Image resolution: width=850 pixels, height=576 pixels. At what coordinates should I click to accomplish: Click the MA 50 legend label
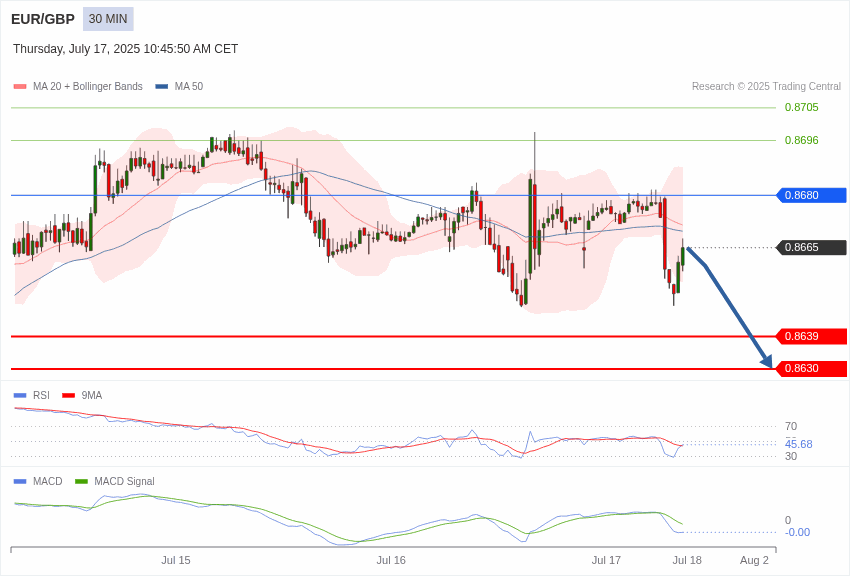(189, 87)
